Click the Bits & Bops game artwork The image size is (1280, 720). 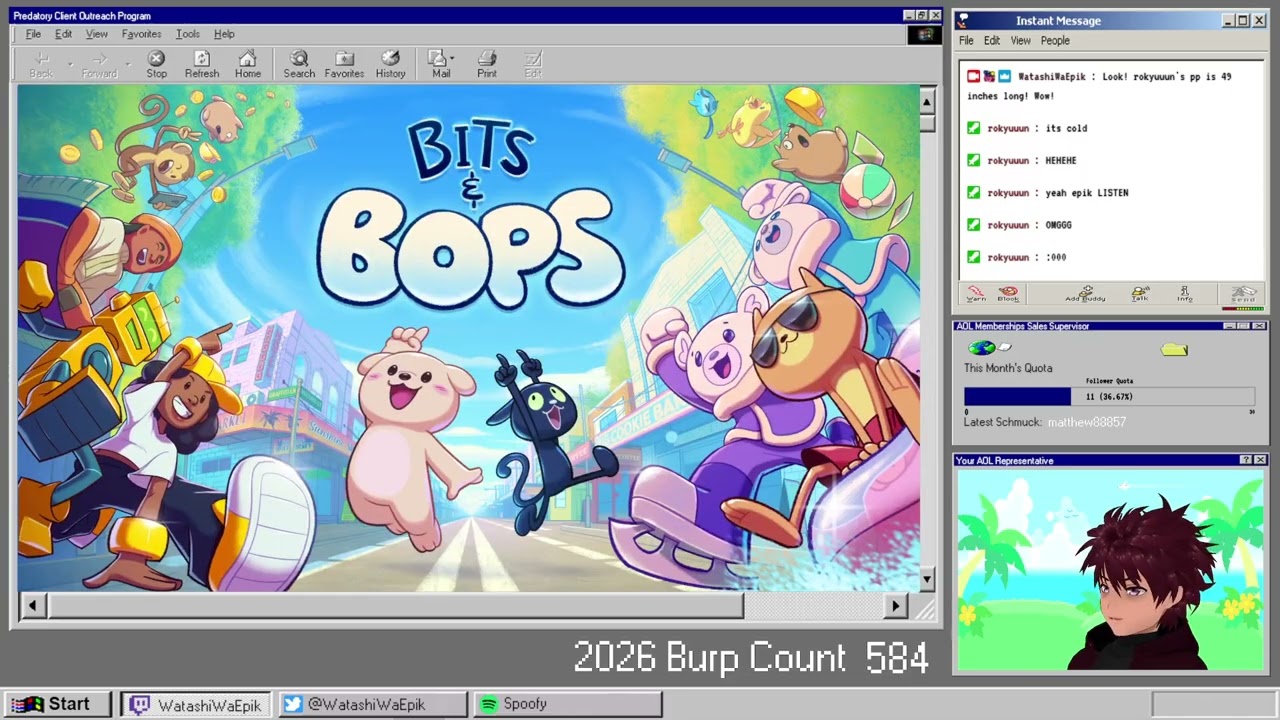468,338
